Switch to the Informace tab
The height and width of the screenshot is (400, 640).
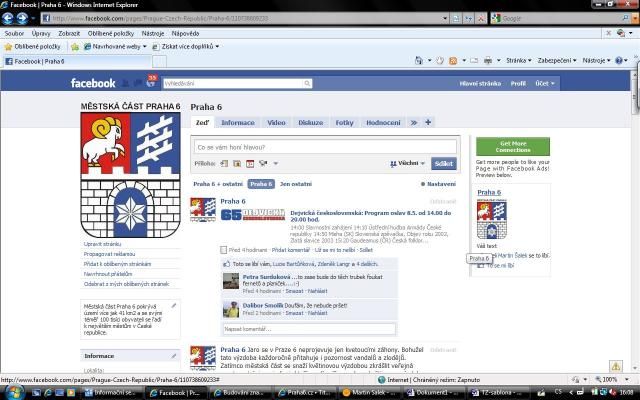(238, 122)
